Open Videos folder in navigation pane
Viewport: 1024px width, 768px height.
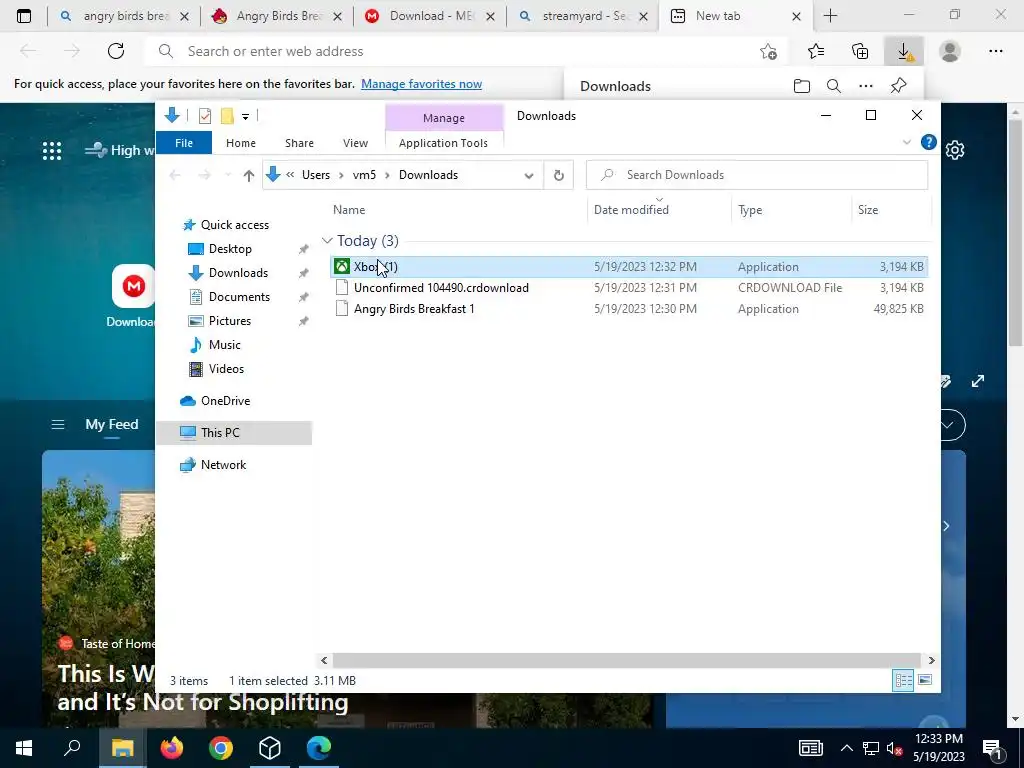point(226,369)
